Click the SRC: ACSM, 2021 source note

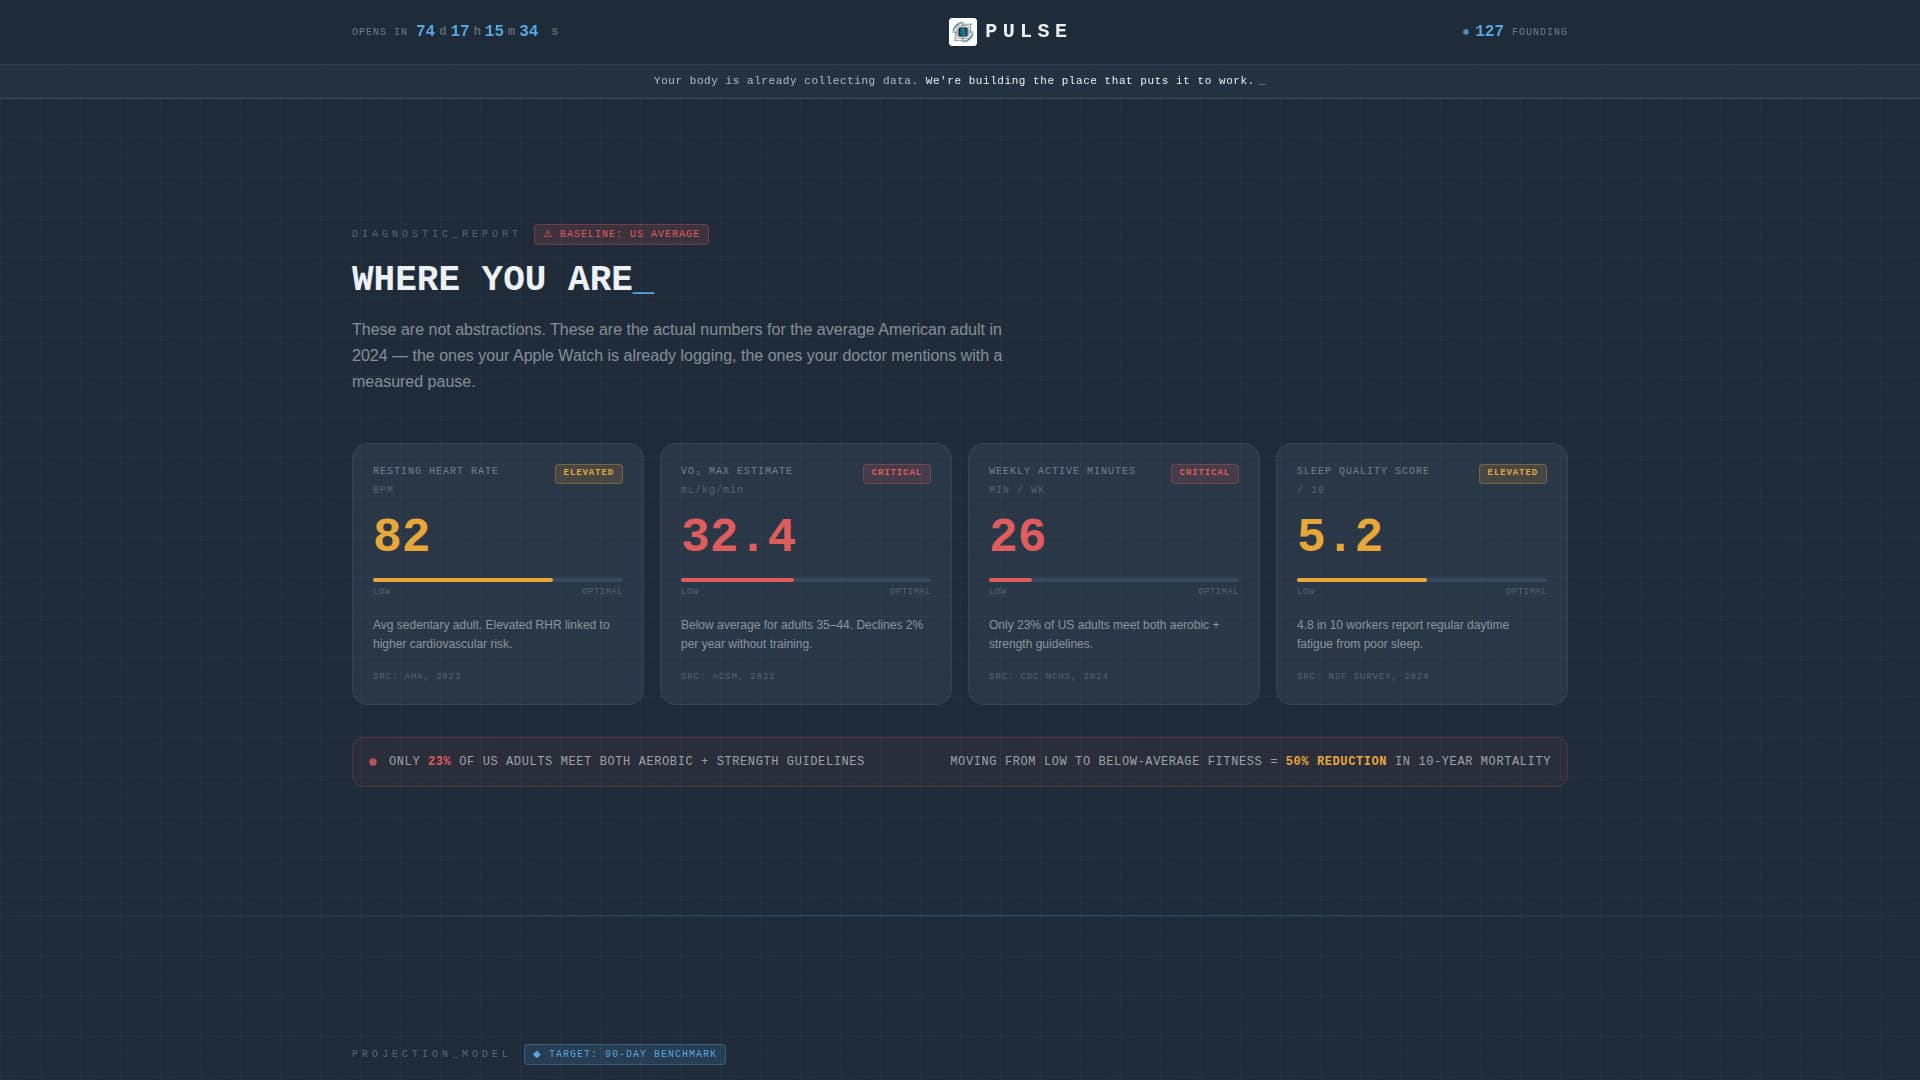coord(728,677)
